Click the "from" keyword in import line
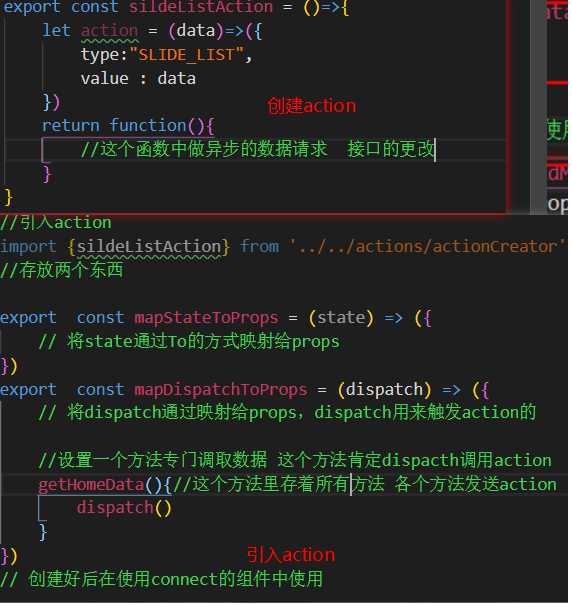This screenshot has height=605, width=572. [259, 246]
